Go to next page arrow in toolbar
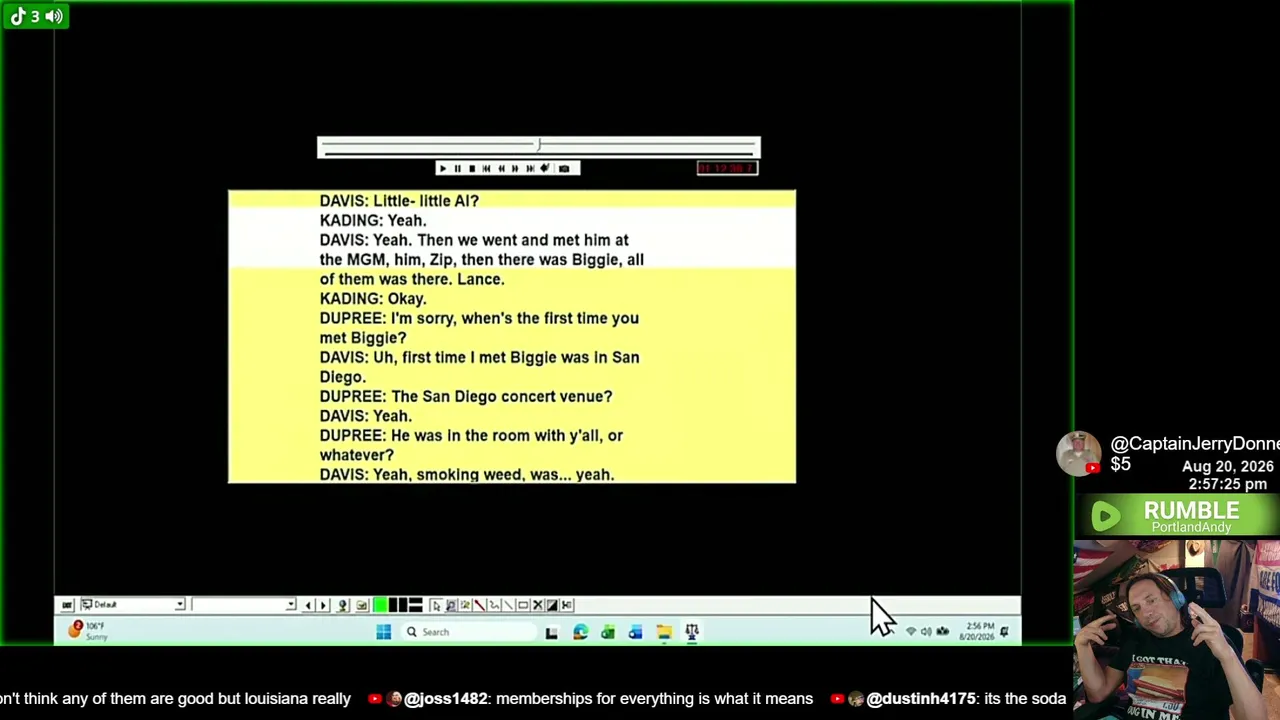The width and height of the screenshot is (1280, 720). 323,604
